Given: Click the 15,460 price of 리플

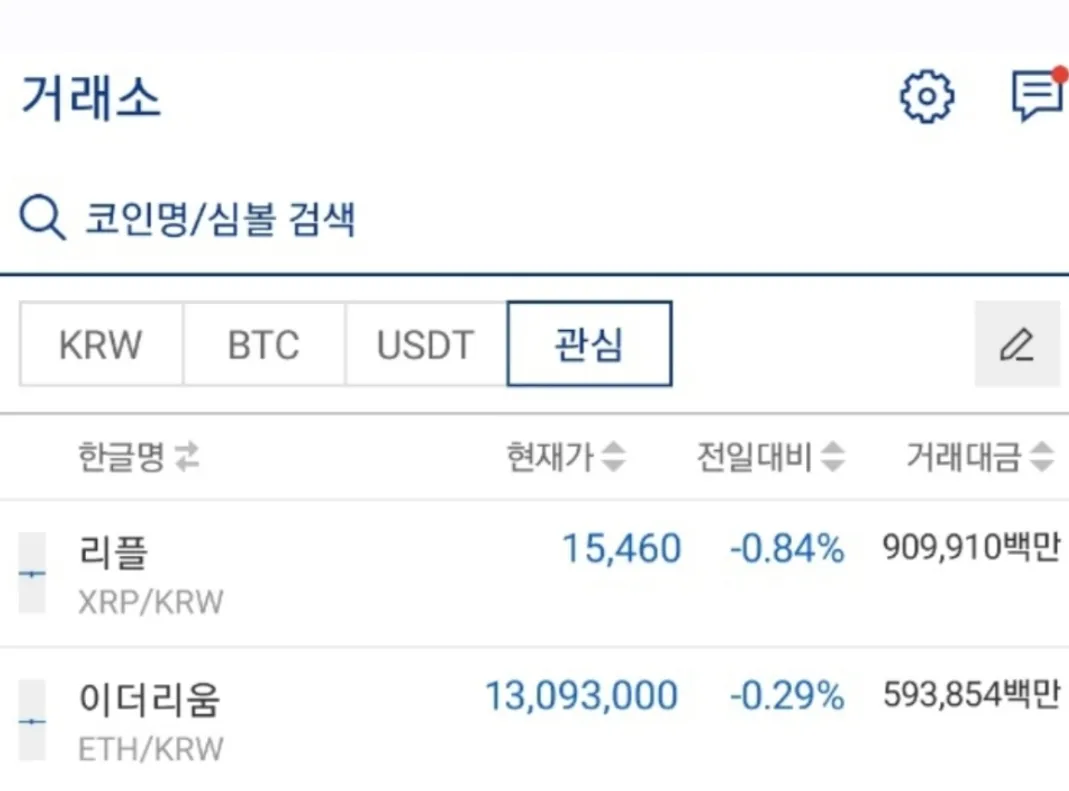Looking at the screenshot, I should [621, 549].
